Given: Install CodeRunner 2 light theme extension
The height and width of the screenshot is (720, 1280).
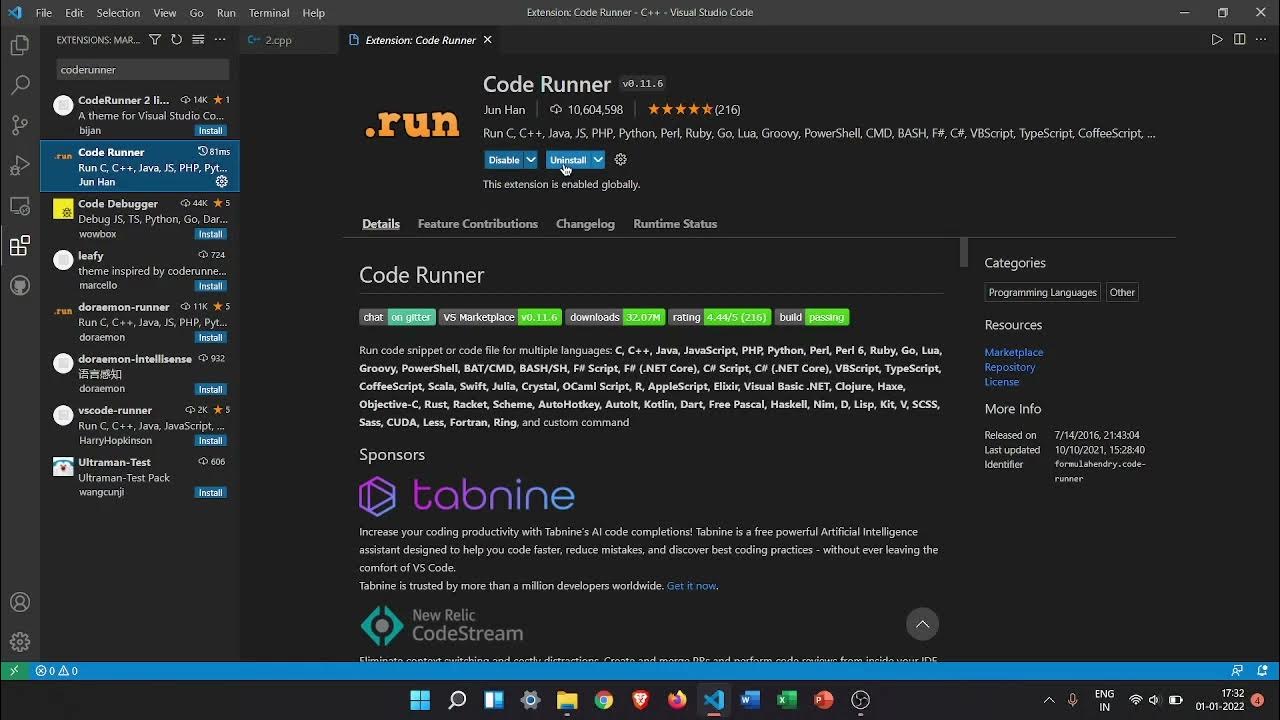Looking at the screenshot, I should pyautogui.click(x=210, y=131).
